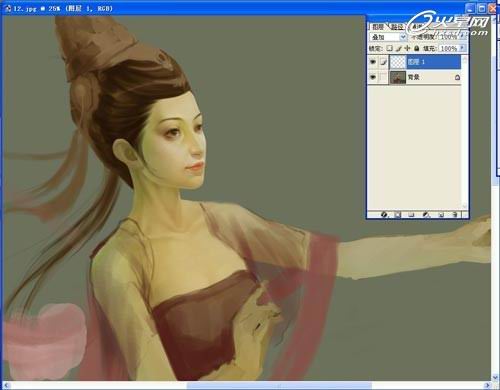The height and width of the screenshot is (390, 500).
Task: Click the Add layer style icon
Action: (384, 215)
